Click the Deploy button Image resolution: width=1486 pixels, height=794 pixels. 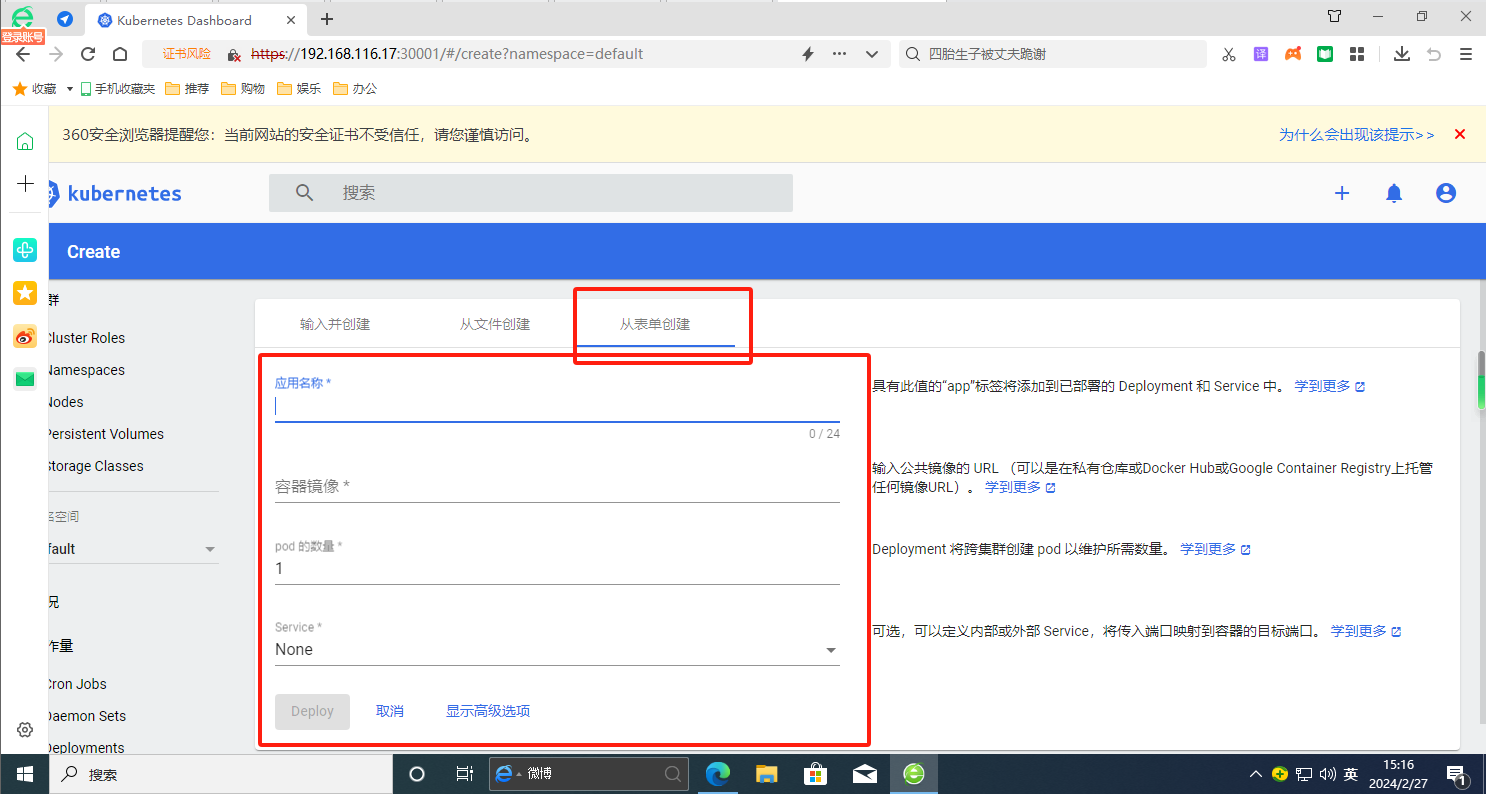click(x=312, y=711)
